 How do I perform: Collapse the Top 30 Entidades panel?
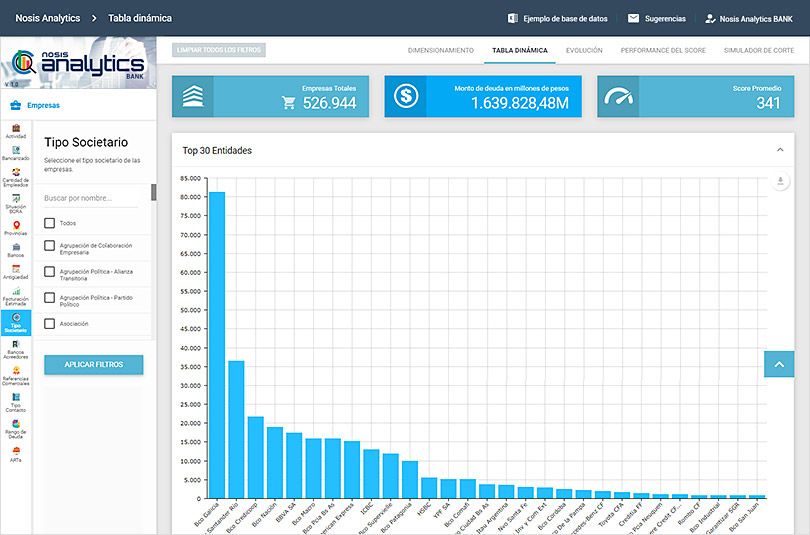click(x=780, y=150)
